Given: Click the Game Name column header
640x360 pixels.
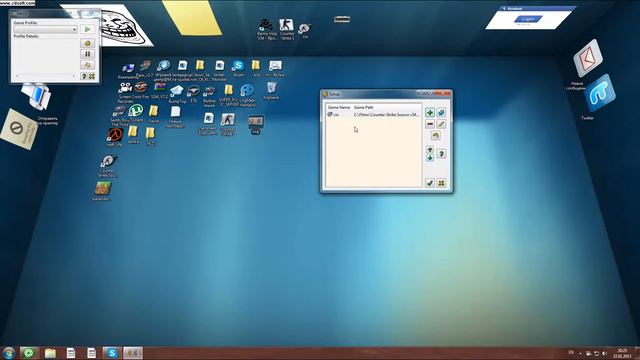Looking at the screenshot, I should (339, 107).
